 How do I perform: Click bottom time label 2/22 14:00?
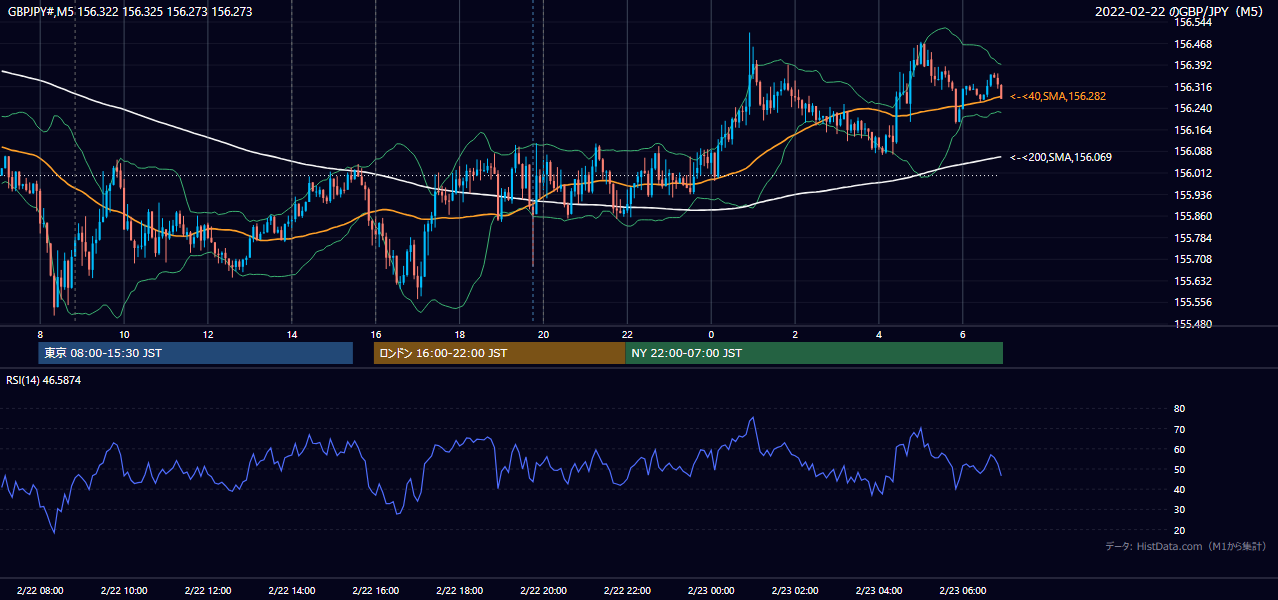pyautogui.click(x=291, y=591)
